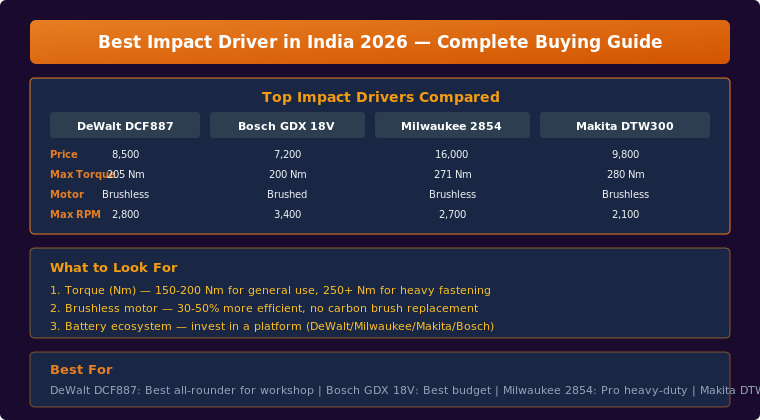Click the Brushless motor value under Makita
The height and width of the screenshot is (420, 760).
pyautogui.click(x=625, y=195)
